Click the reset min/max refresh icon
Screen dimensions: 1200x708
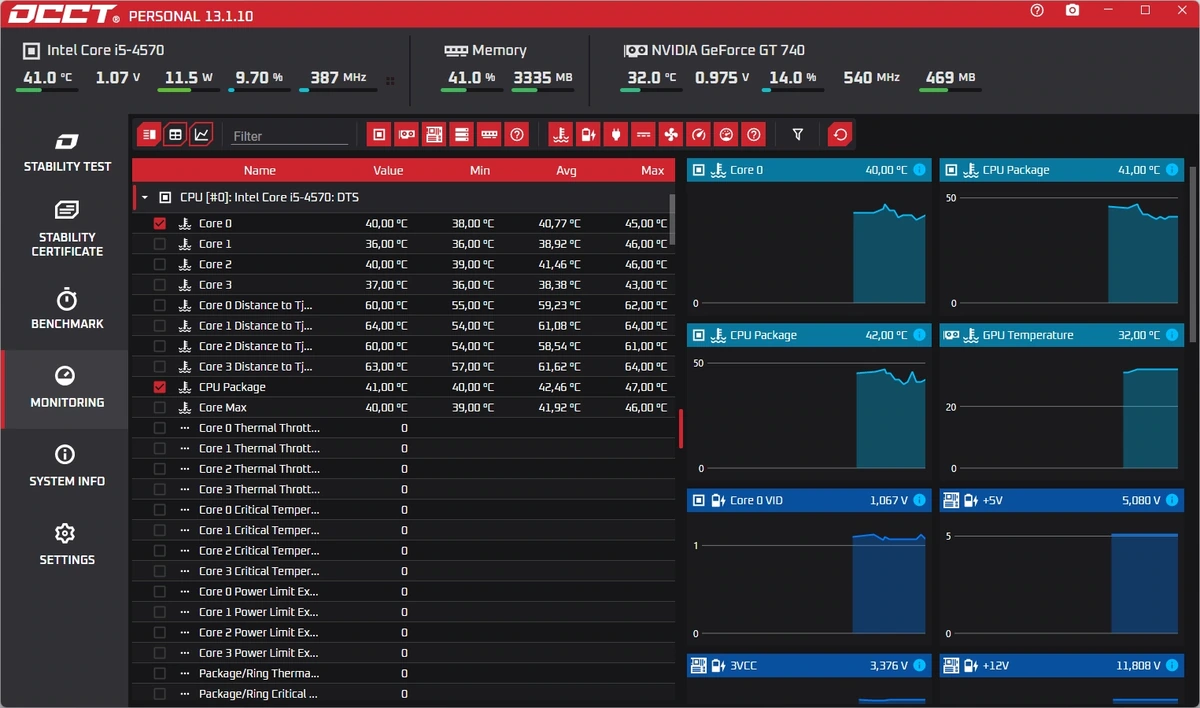pyautogui.click(x=841, y=134)
